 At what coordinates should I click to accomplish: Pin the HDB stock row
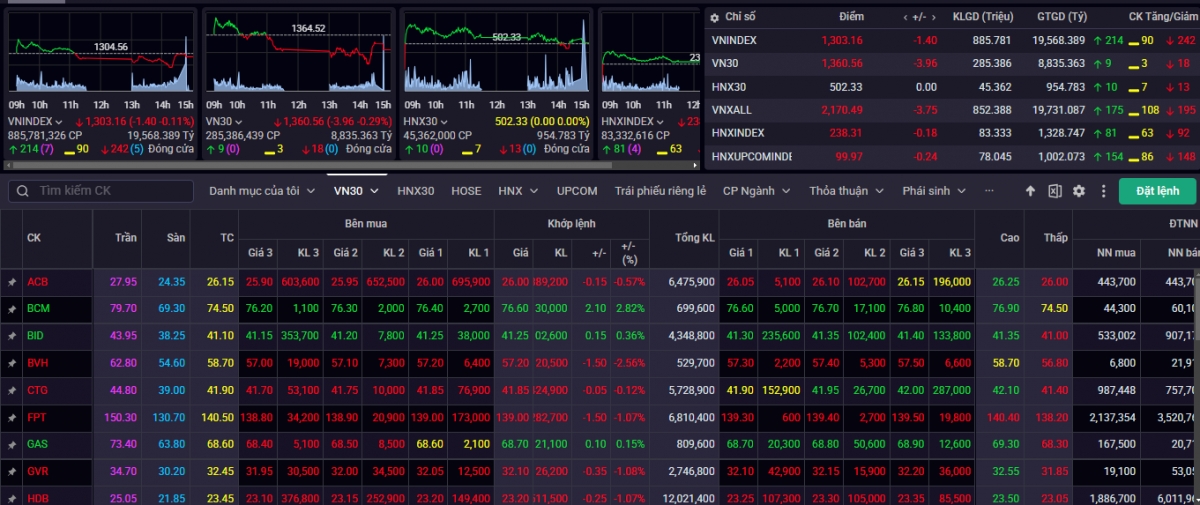coord(12,498)
